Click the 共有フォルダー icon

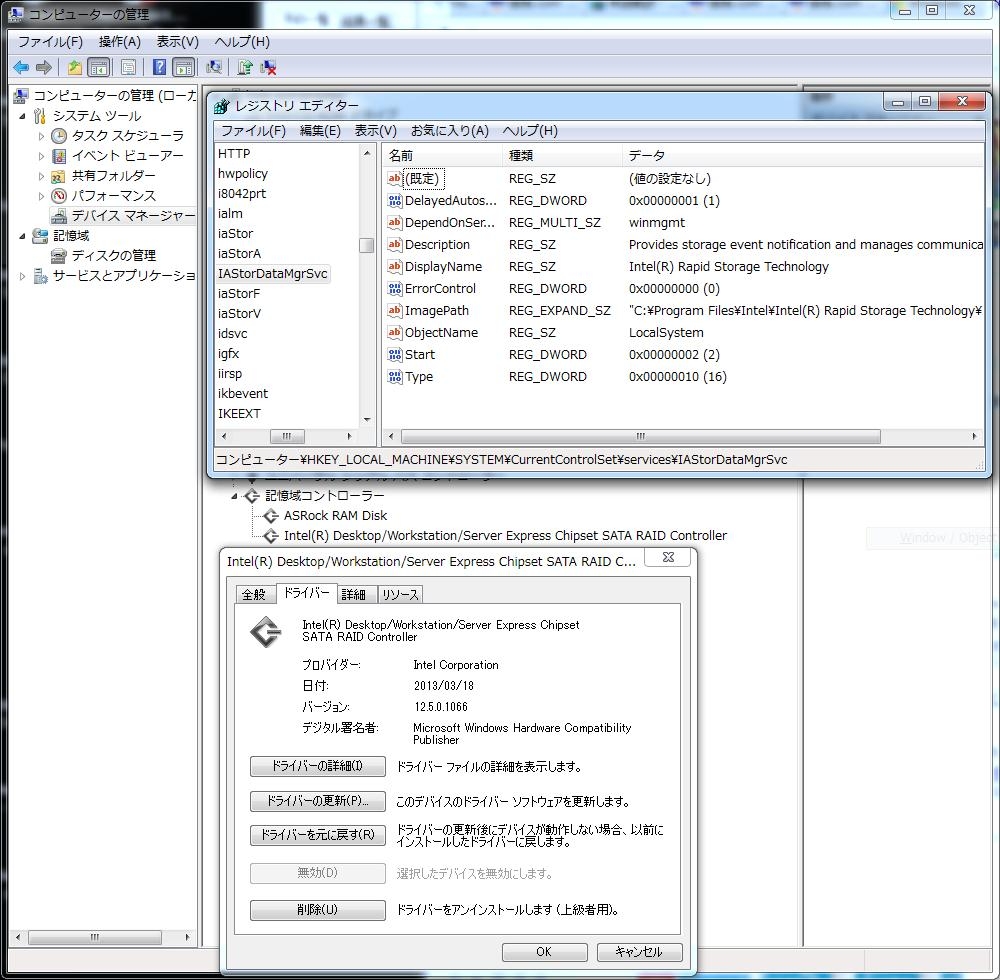[59, 176]
